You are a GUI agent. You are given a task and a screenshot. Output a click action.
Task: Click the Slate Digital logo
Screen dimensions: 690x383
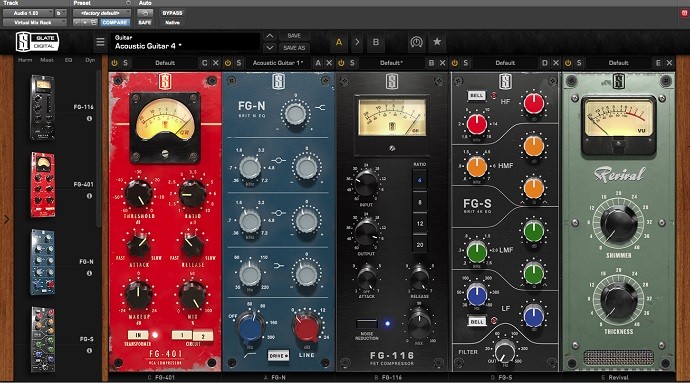click(37, 42)
